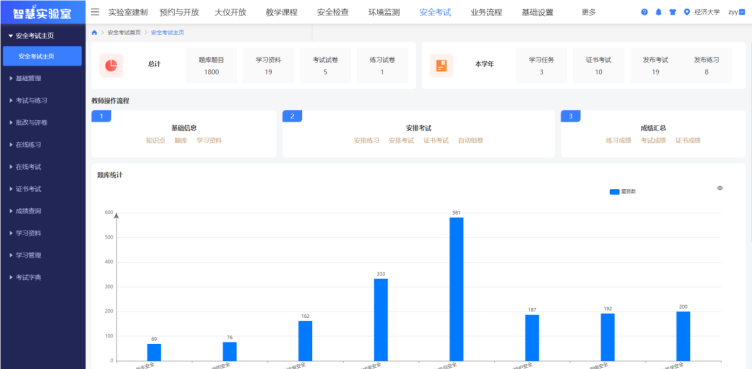Click the 练习试卷 1 stat card

point(382,66)
